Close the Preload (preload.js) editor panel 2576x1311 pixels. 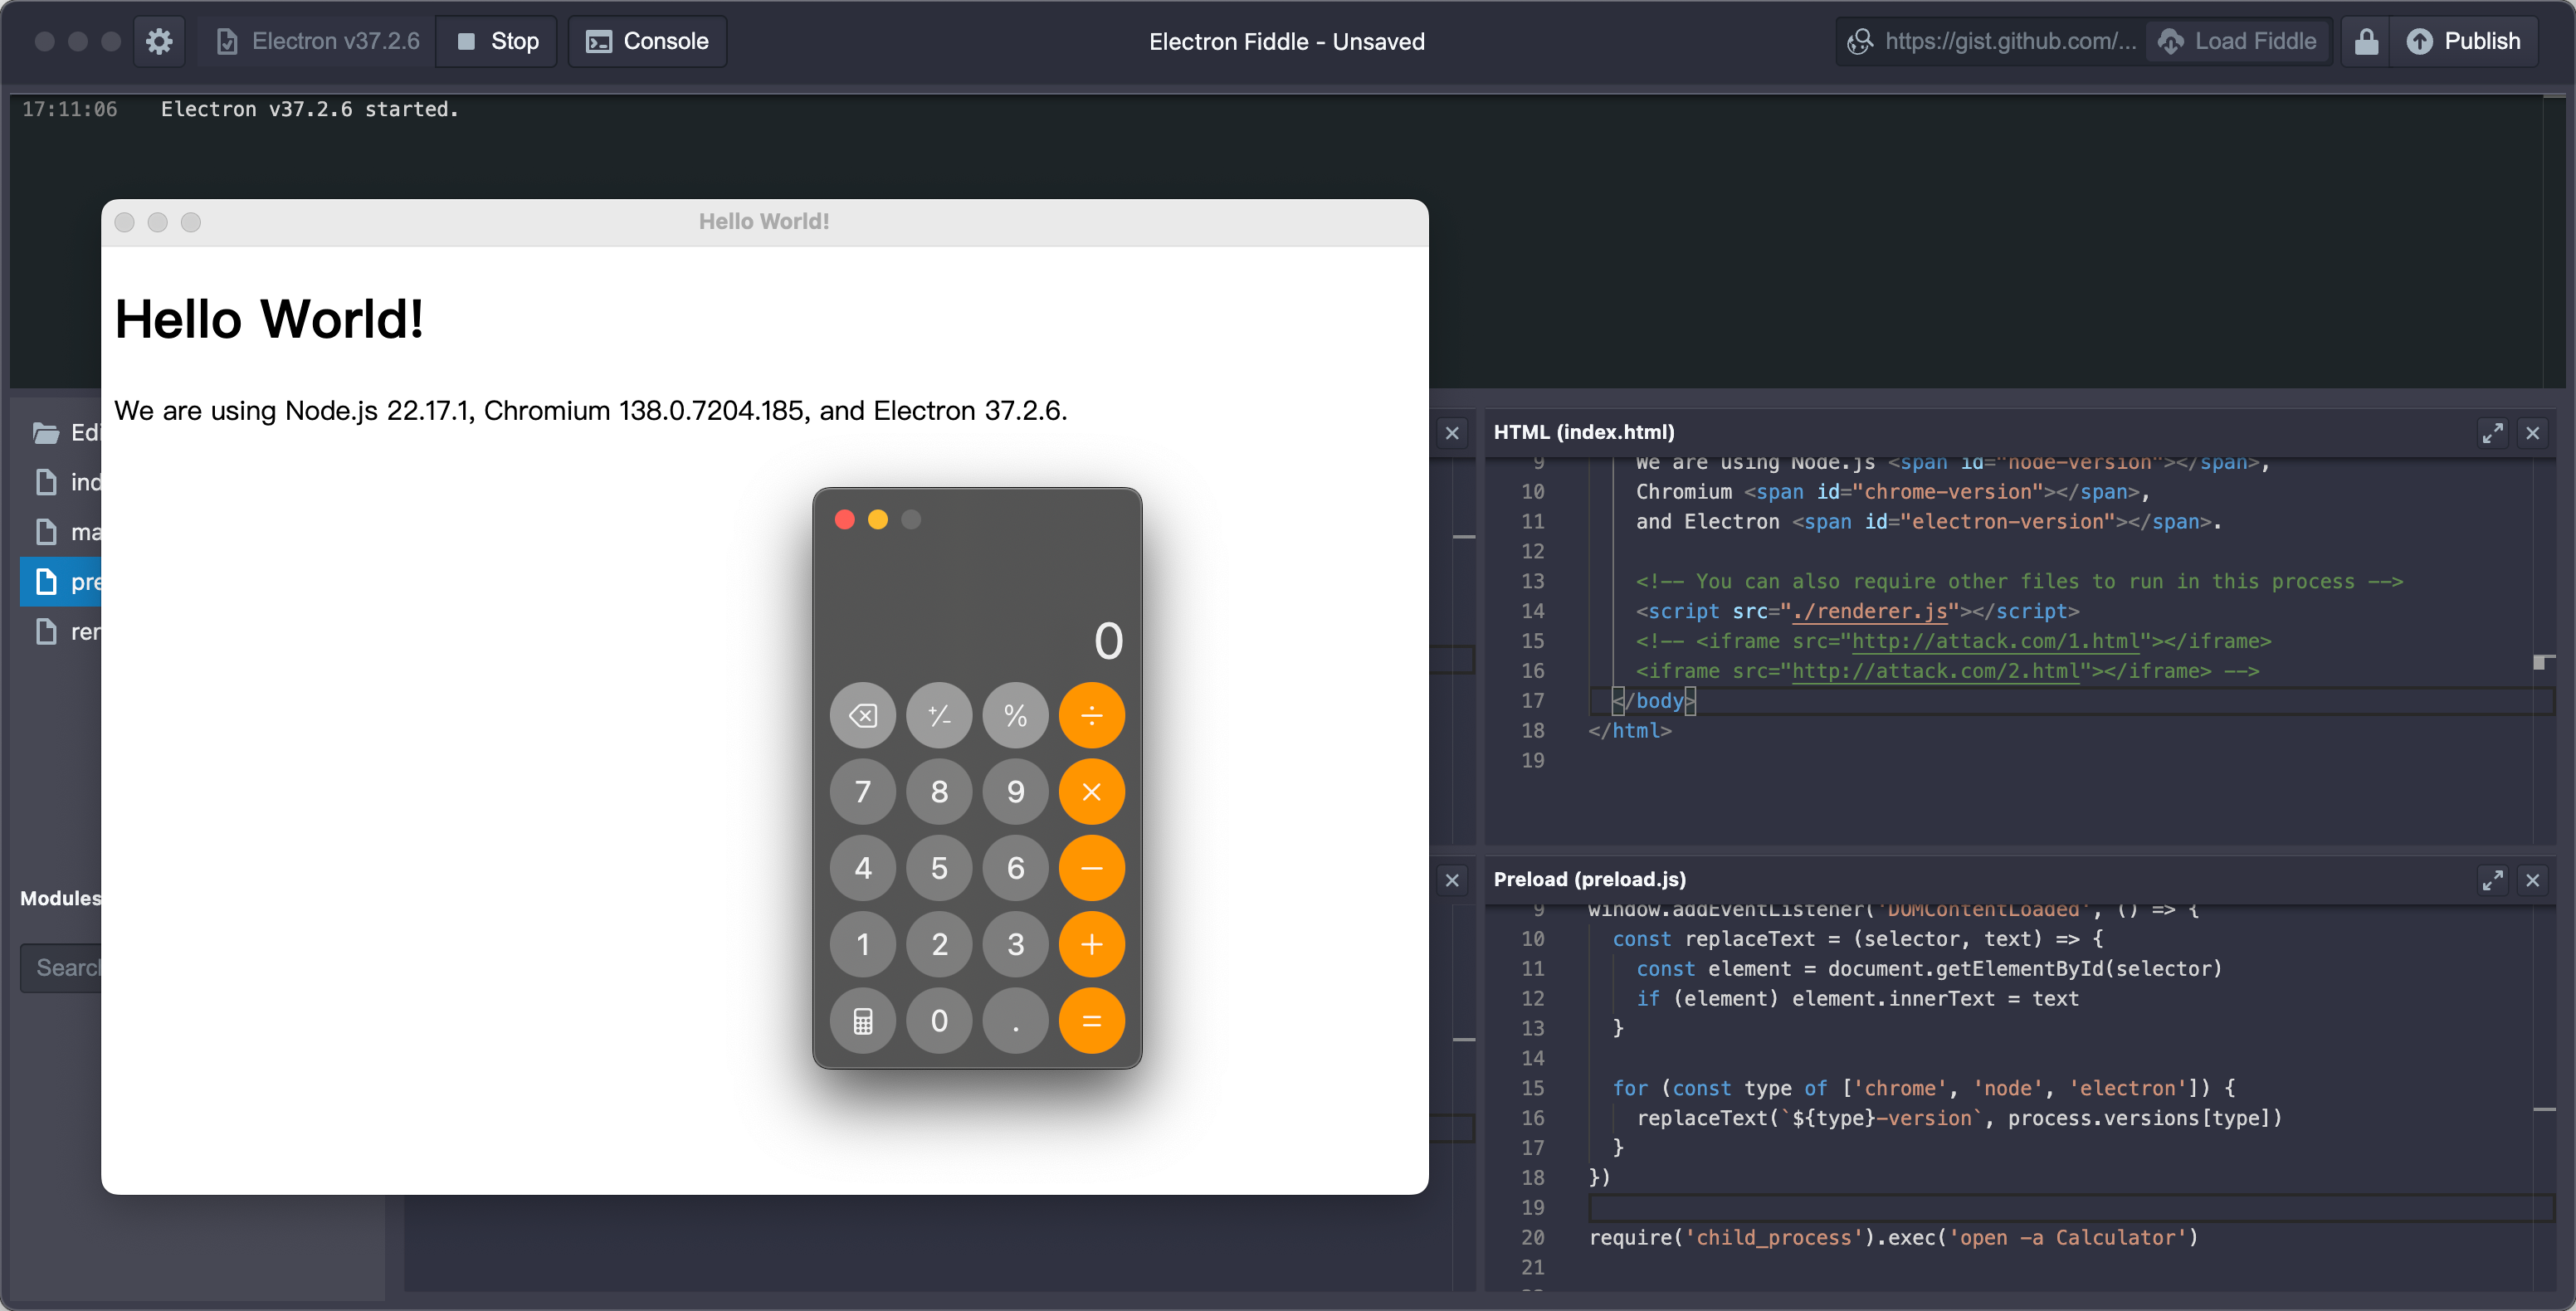(x=2532, y=880)
